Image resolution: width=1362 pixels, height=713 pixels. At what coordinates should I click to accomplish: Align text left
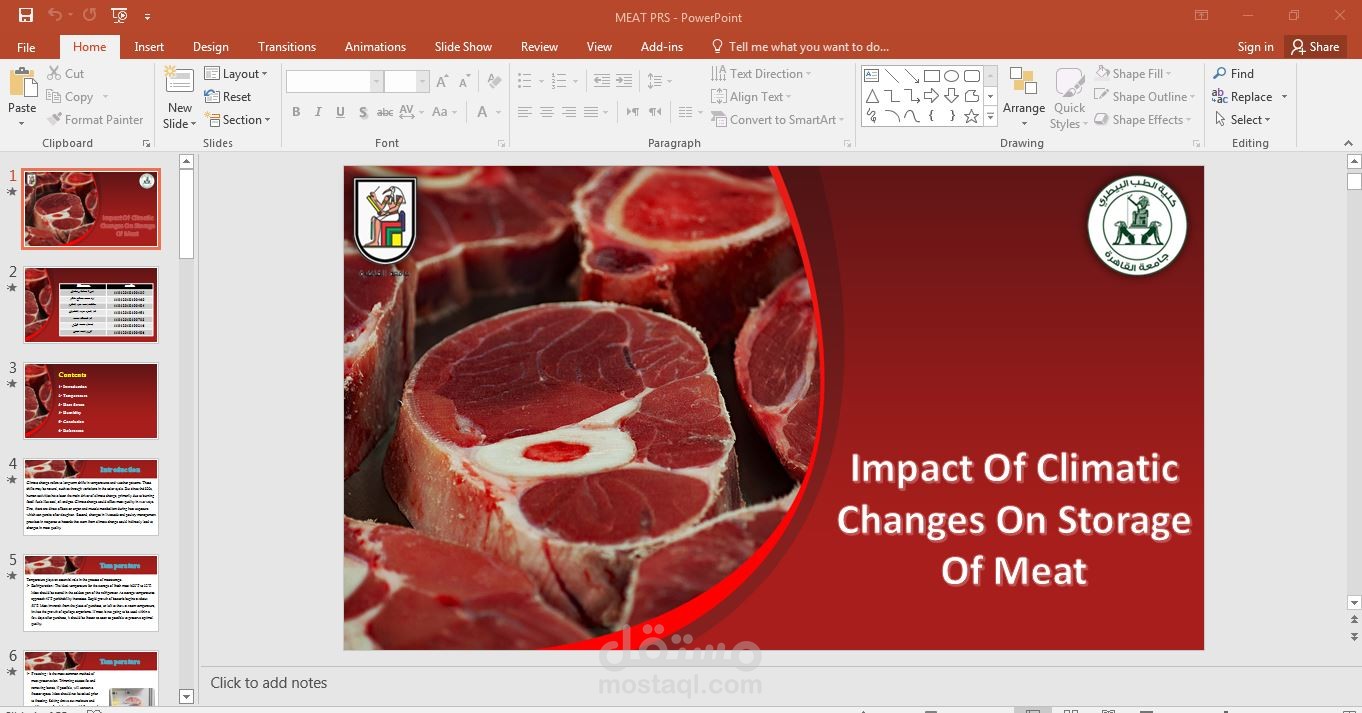(525, 112)
